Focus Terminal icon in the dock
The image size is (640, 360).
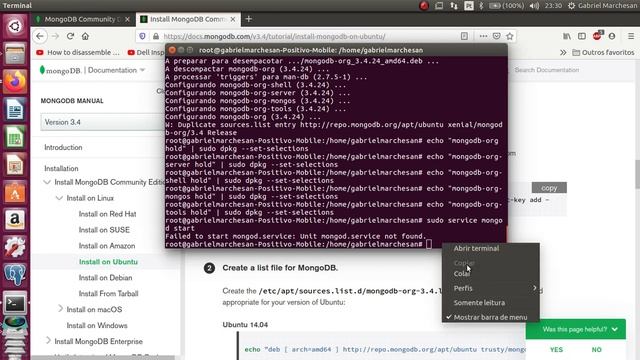pos(15,303)
